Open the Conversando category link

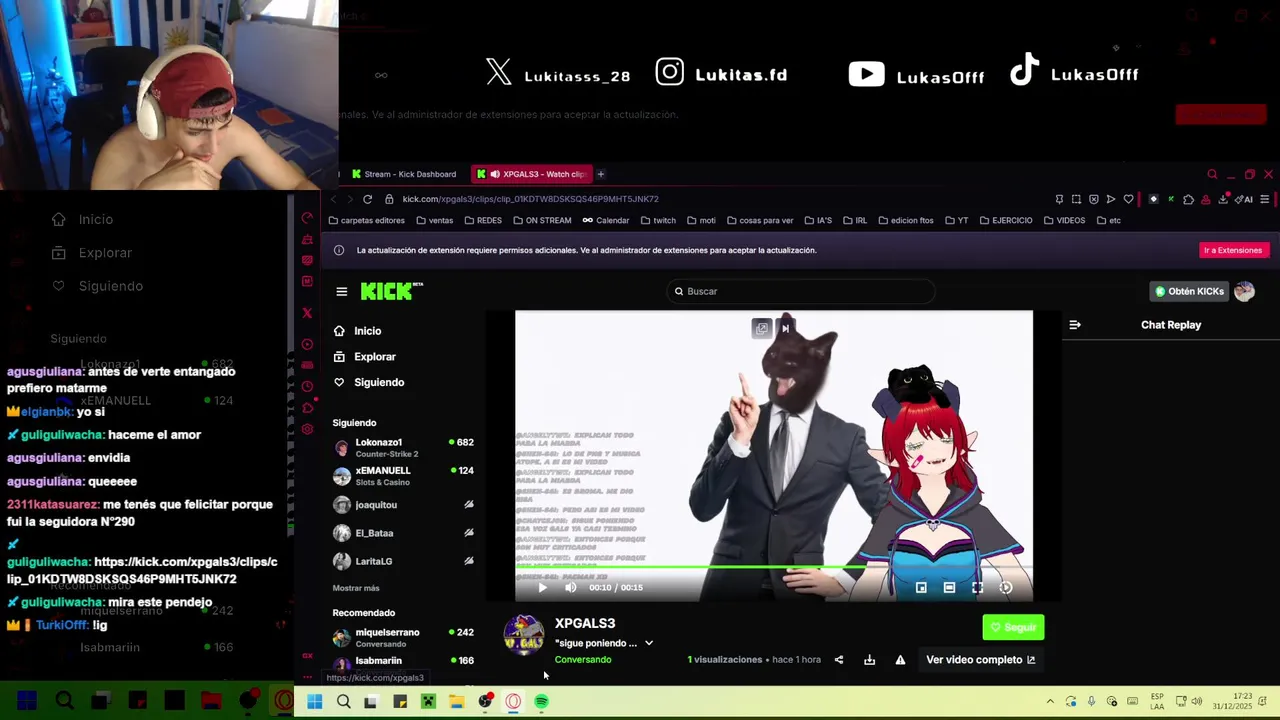coord(583,660)
